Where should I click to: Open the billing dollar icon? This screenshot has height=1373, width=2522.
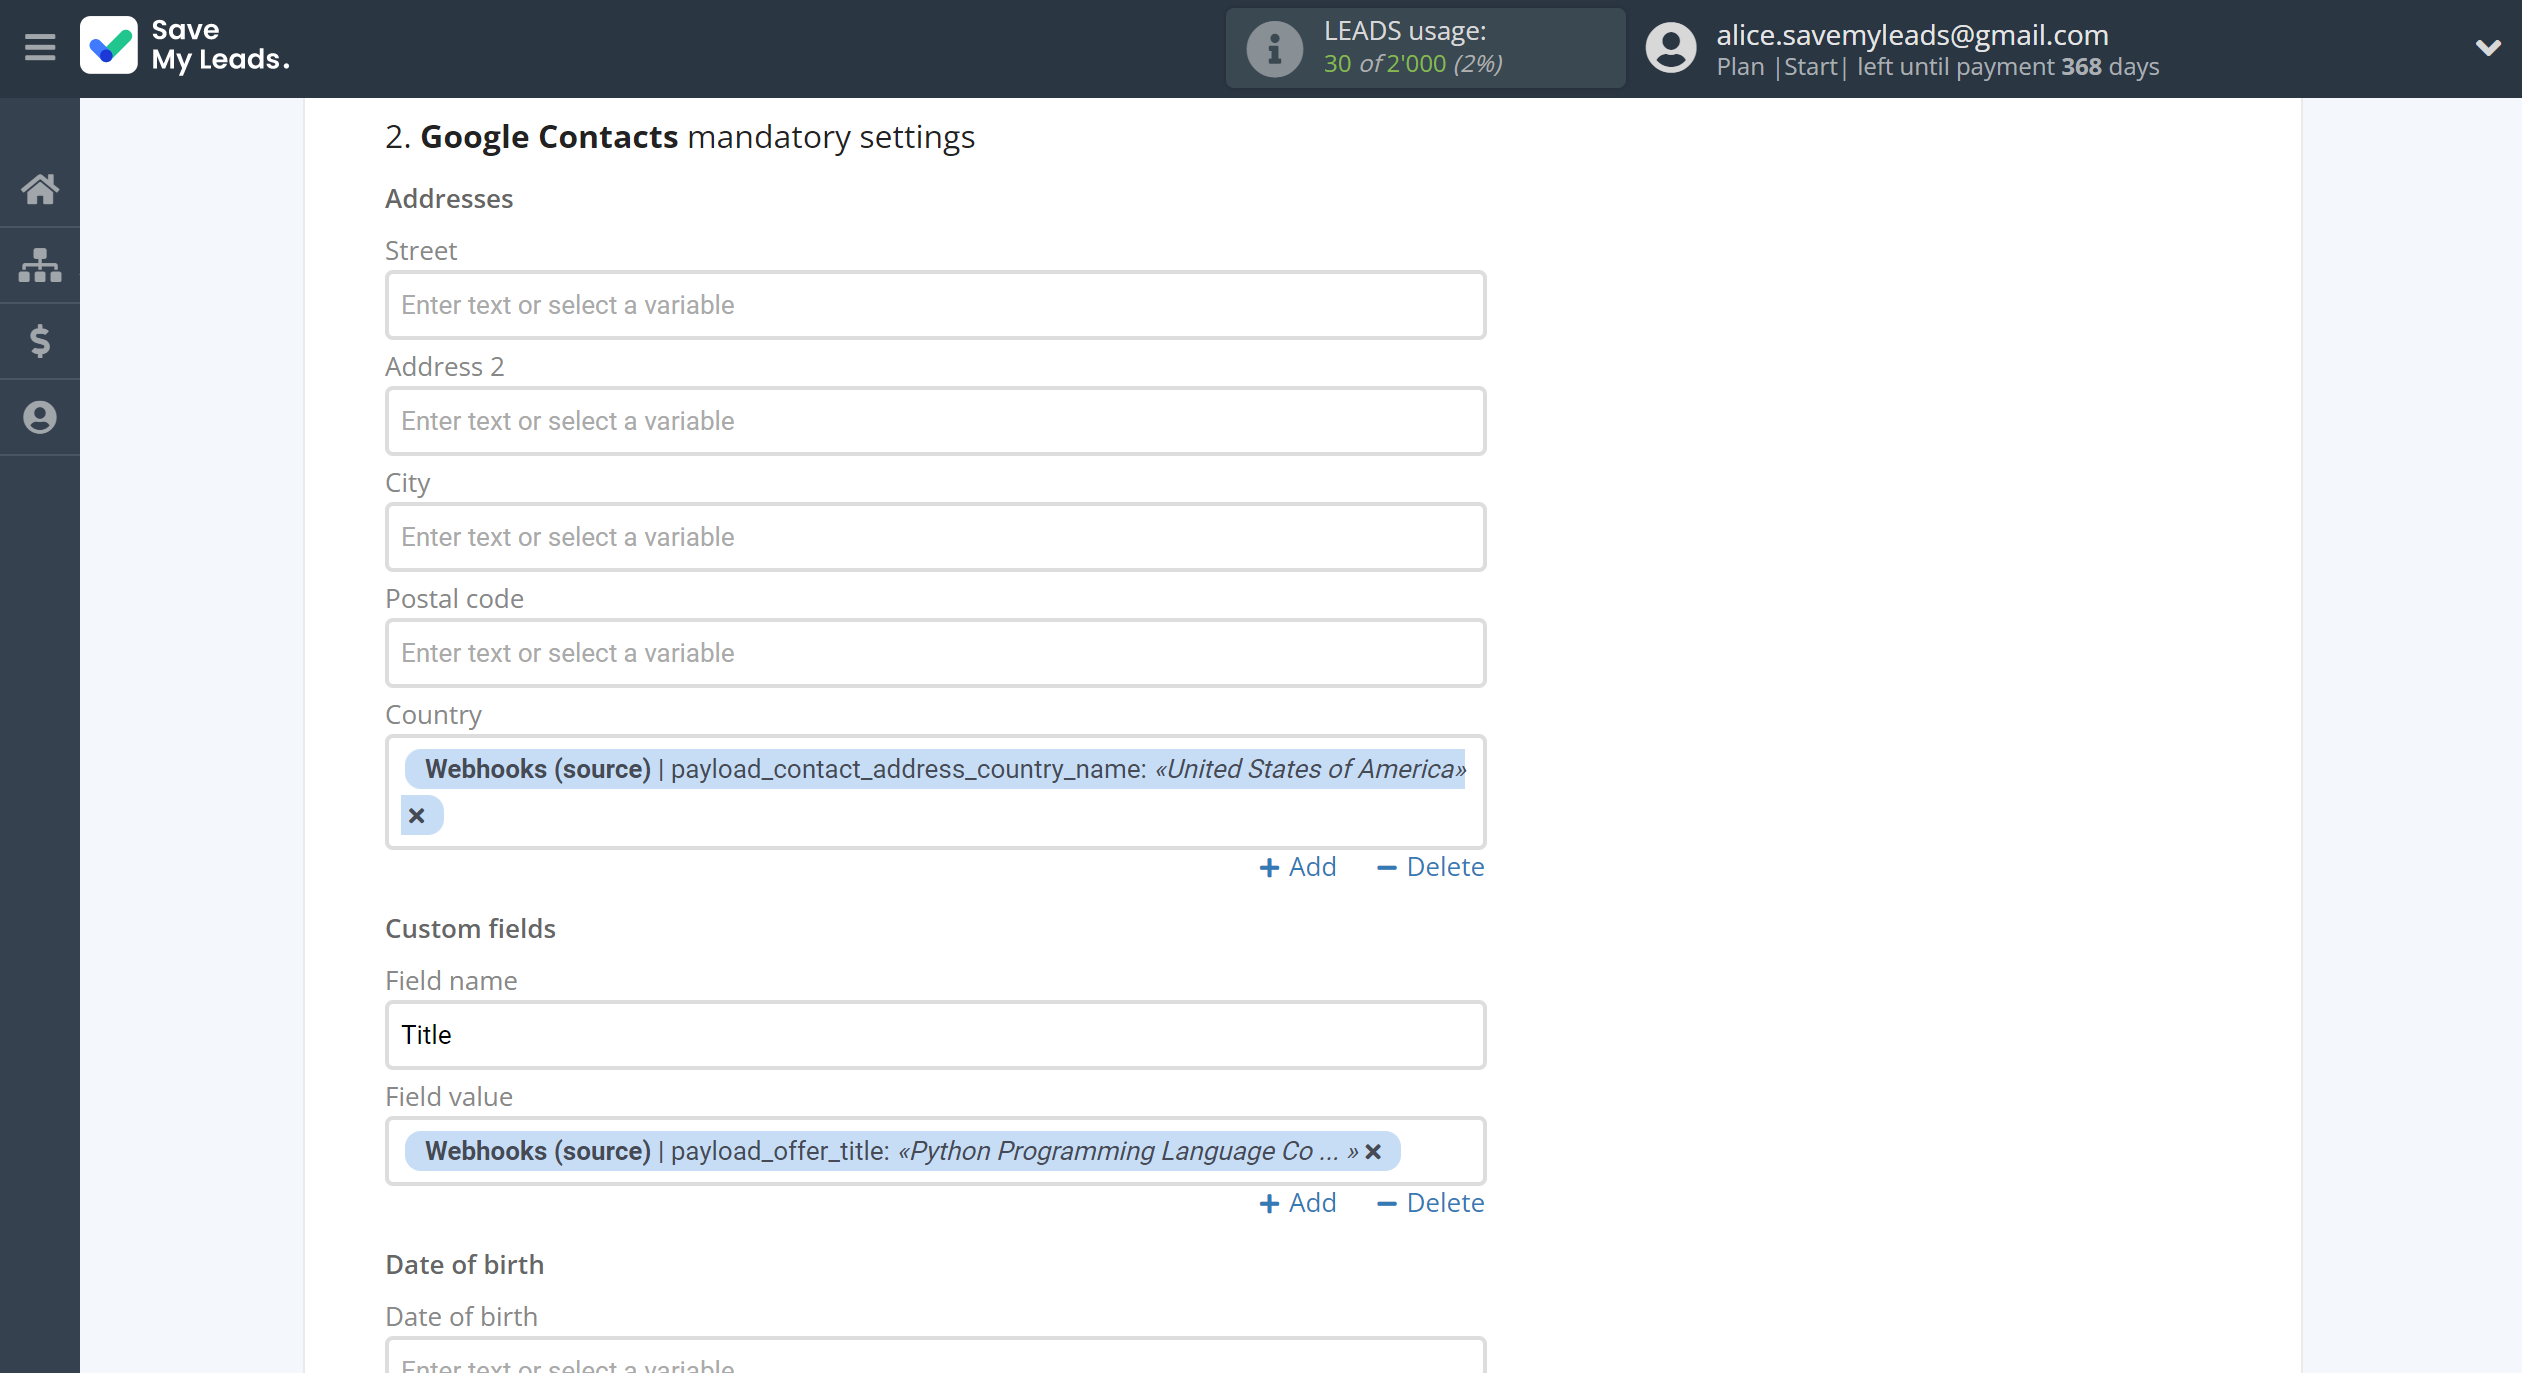click(x=40, y=341)
